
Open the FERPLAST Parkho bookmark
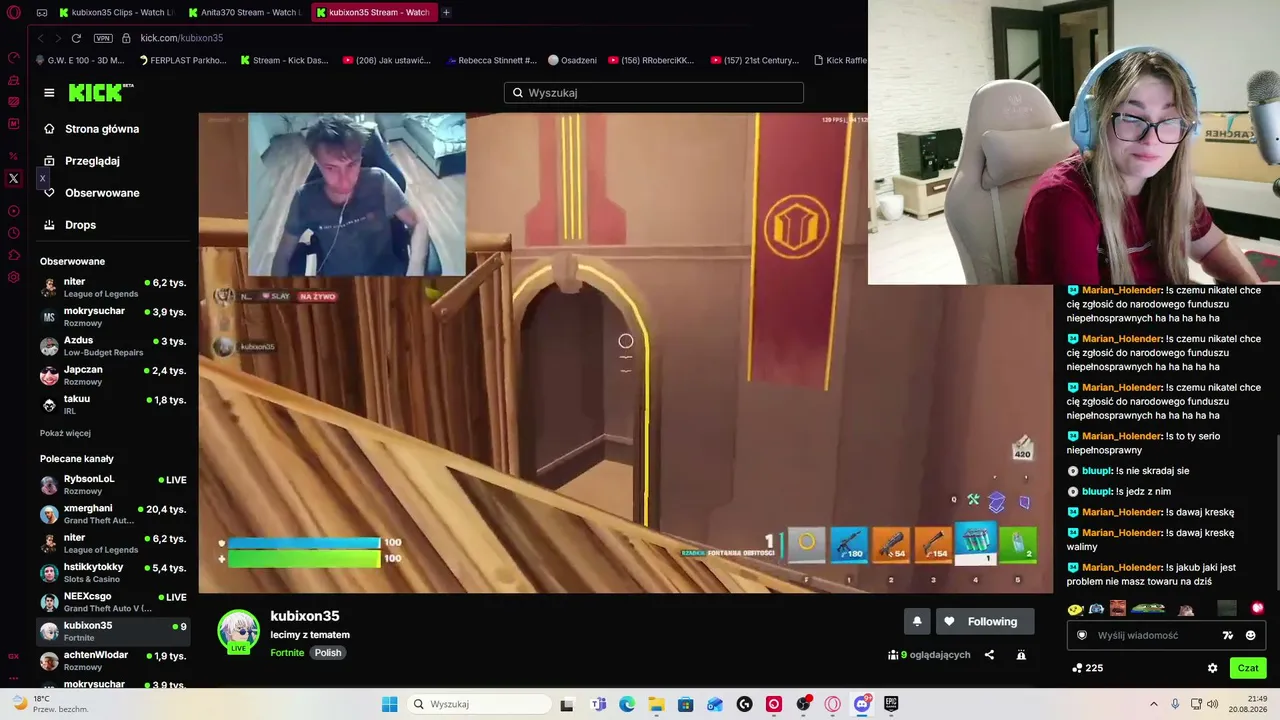(182, 60)
